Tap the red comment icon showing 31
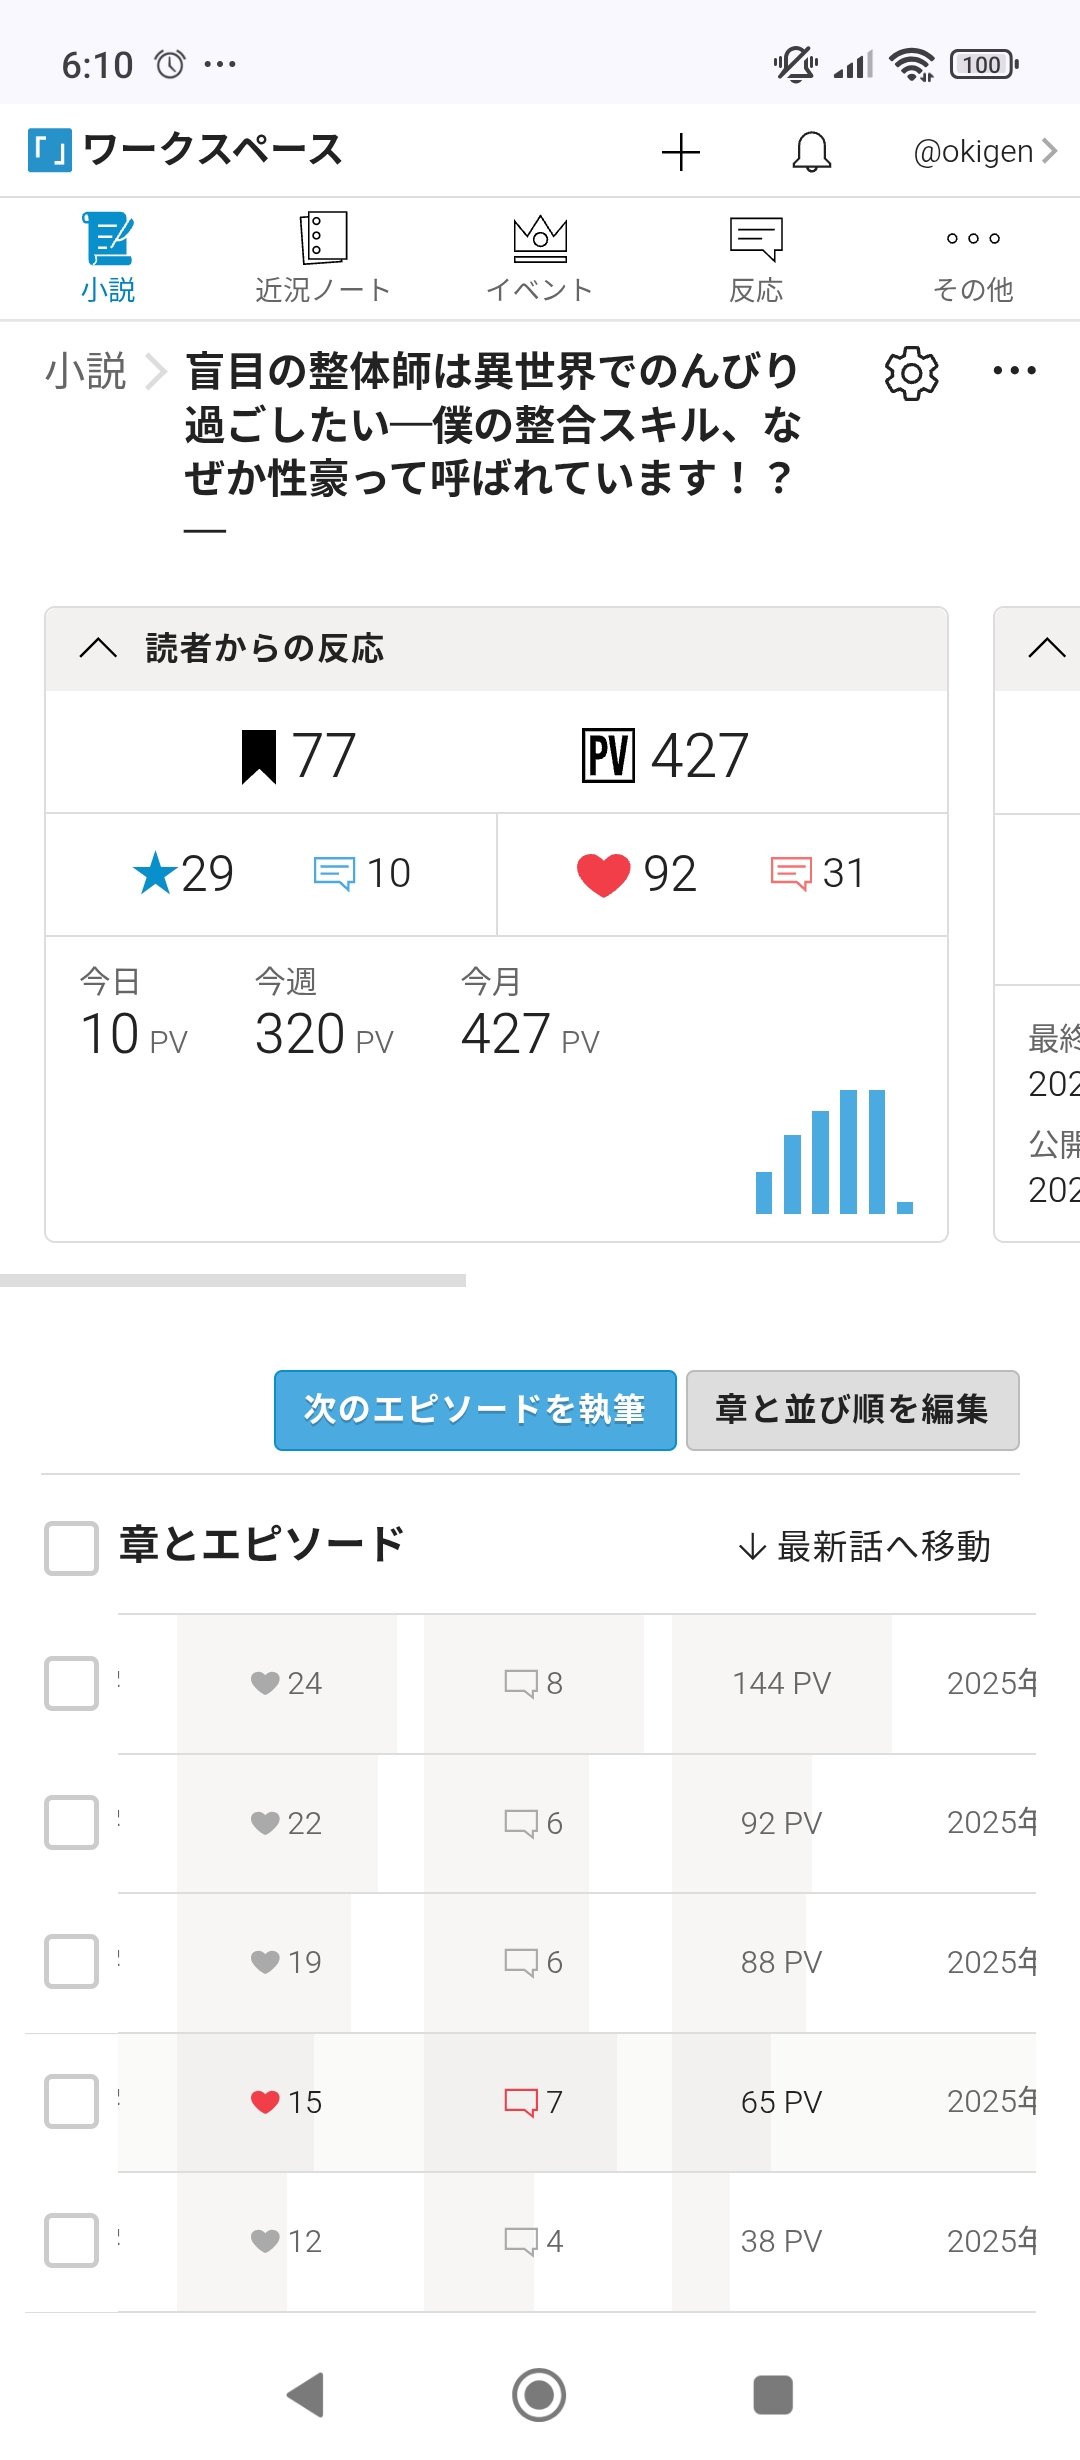 coord(790,874)
